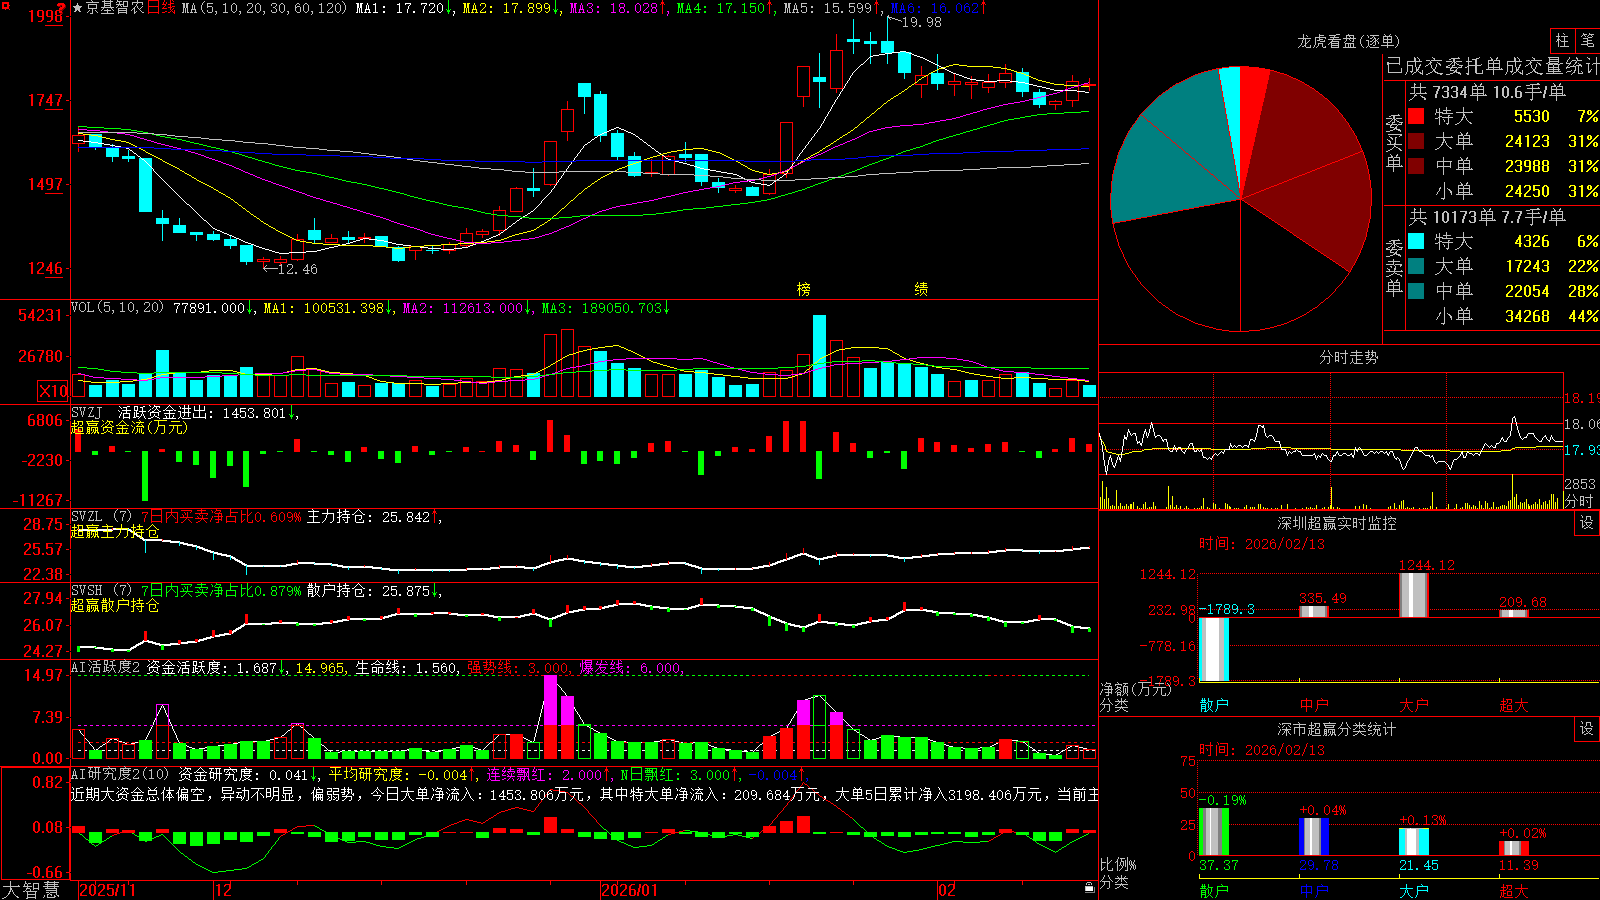Click the 大智慧 logo label
Screen dimensions: 1600x900
coord(31,889)
